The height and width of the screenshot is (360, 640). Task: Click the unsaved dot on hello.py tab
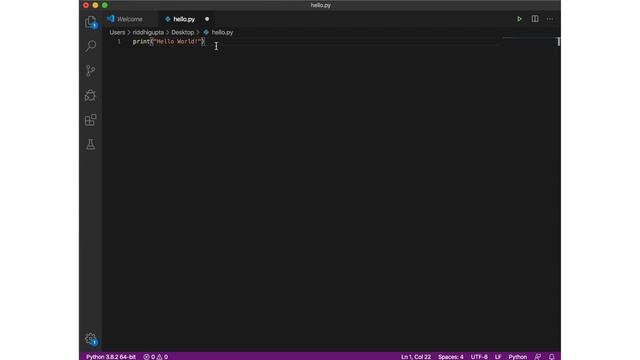click(207, 19)
